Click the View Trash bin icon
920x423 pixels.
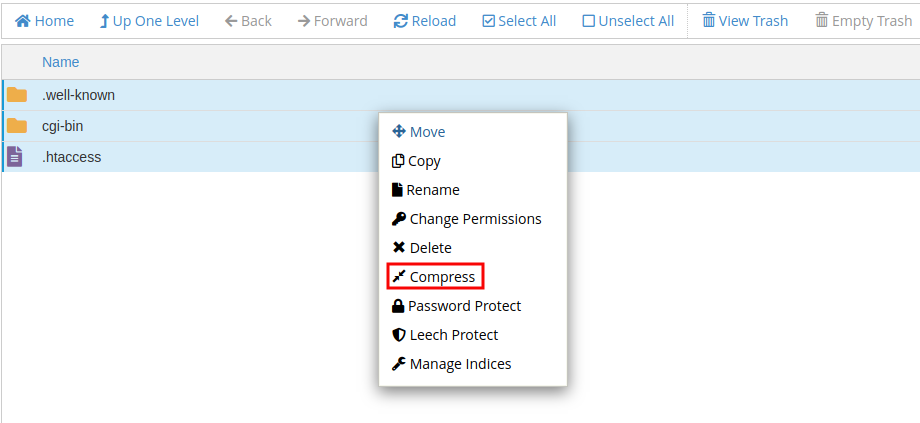[709, 22]
